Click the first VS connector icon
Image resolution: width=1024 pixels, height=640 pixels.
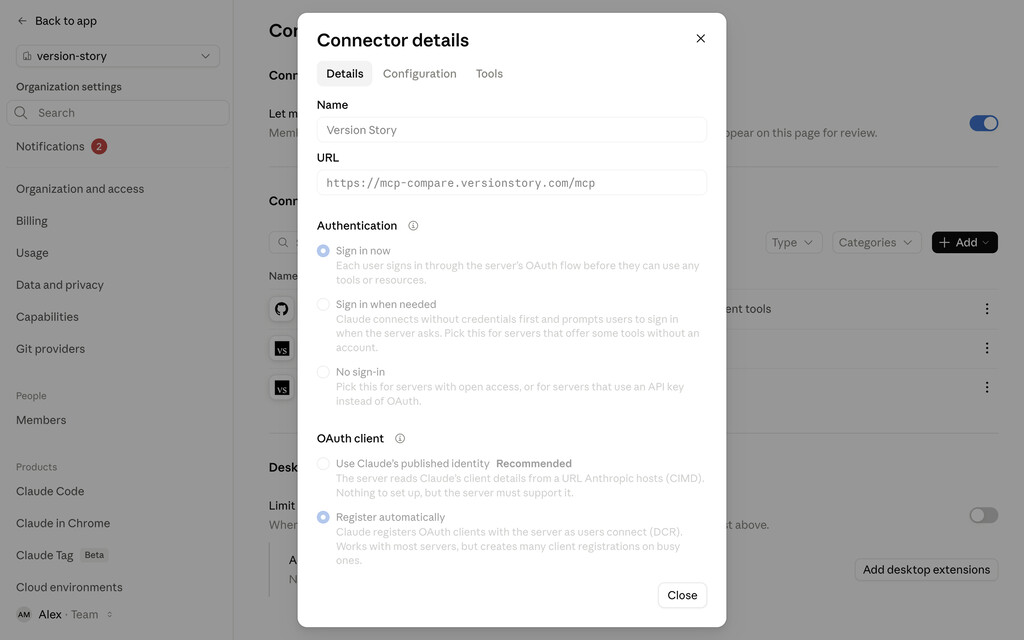pyautogui.click(x=281, y=349)
